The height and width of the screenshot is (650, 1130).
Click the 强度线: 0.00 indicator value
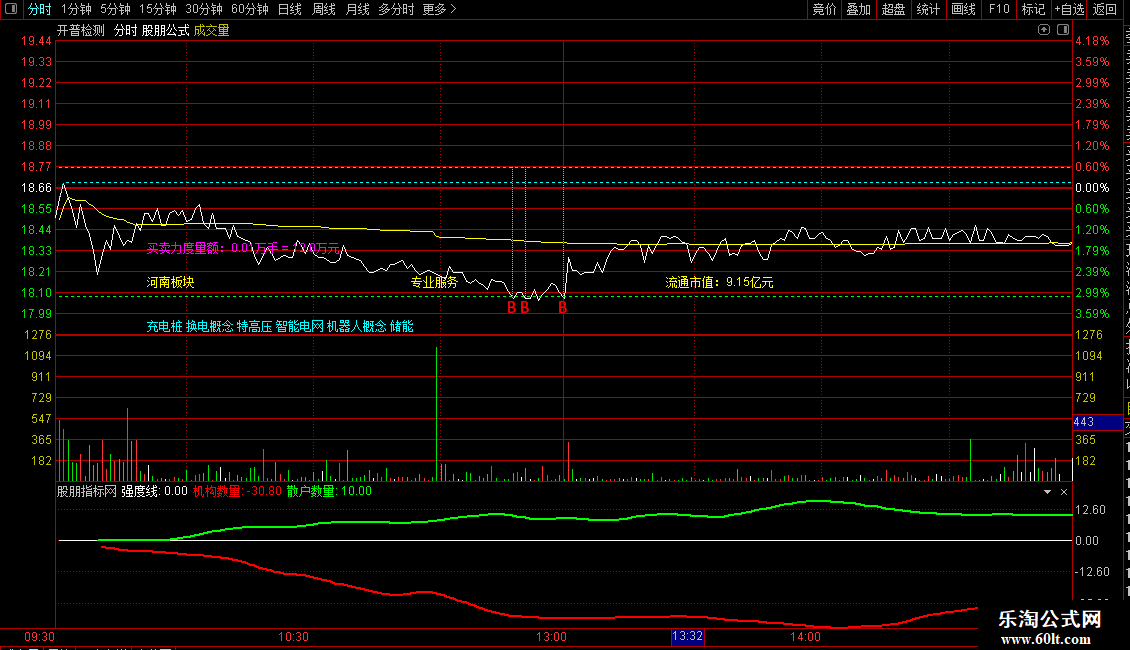point(154,491)
